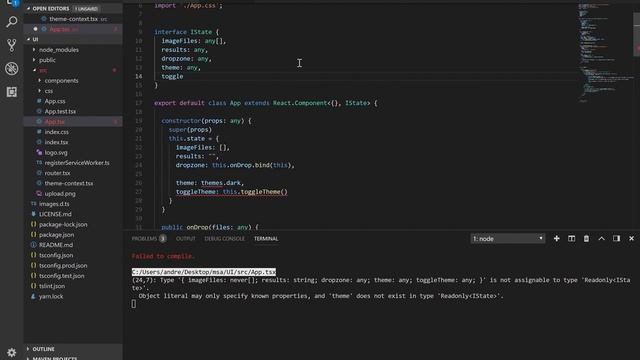Open router.tsx file
Viewport: 640px width, 360px height.
coord(57,173)
